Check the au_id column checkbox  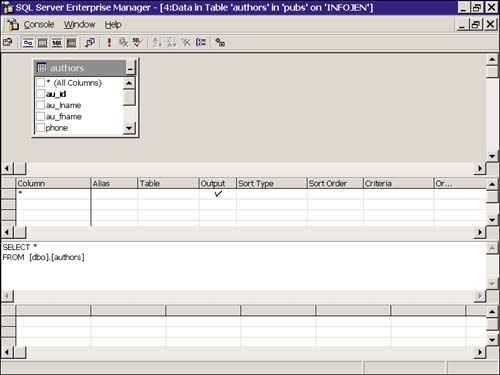[40, 94]
